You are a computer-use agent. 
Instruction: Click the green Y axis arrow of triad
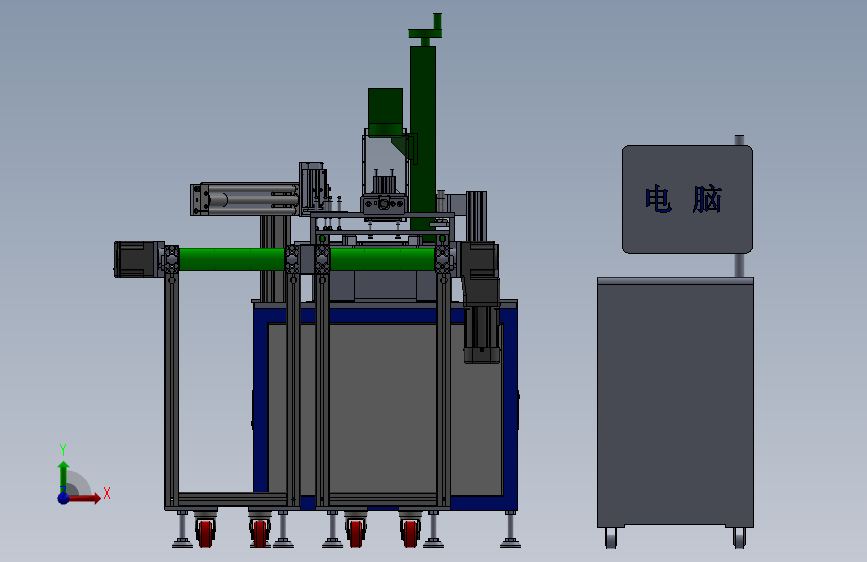pos(64,476)
